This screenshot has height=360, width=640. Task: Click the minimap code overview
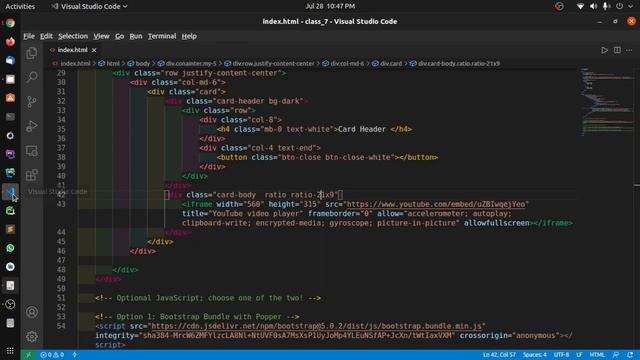(606, 102)
